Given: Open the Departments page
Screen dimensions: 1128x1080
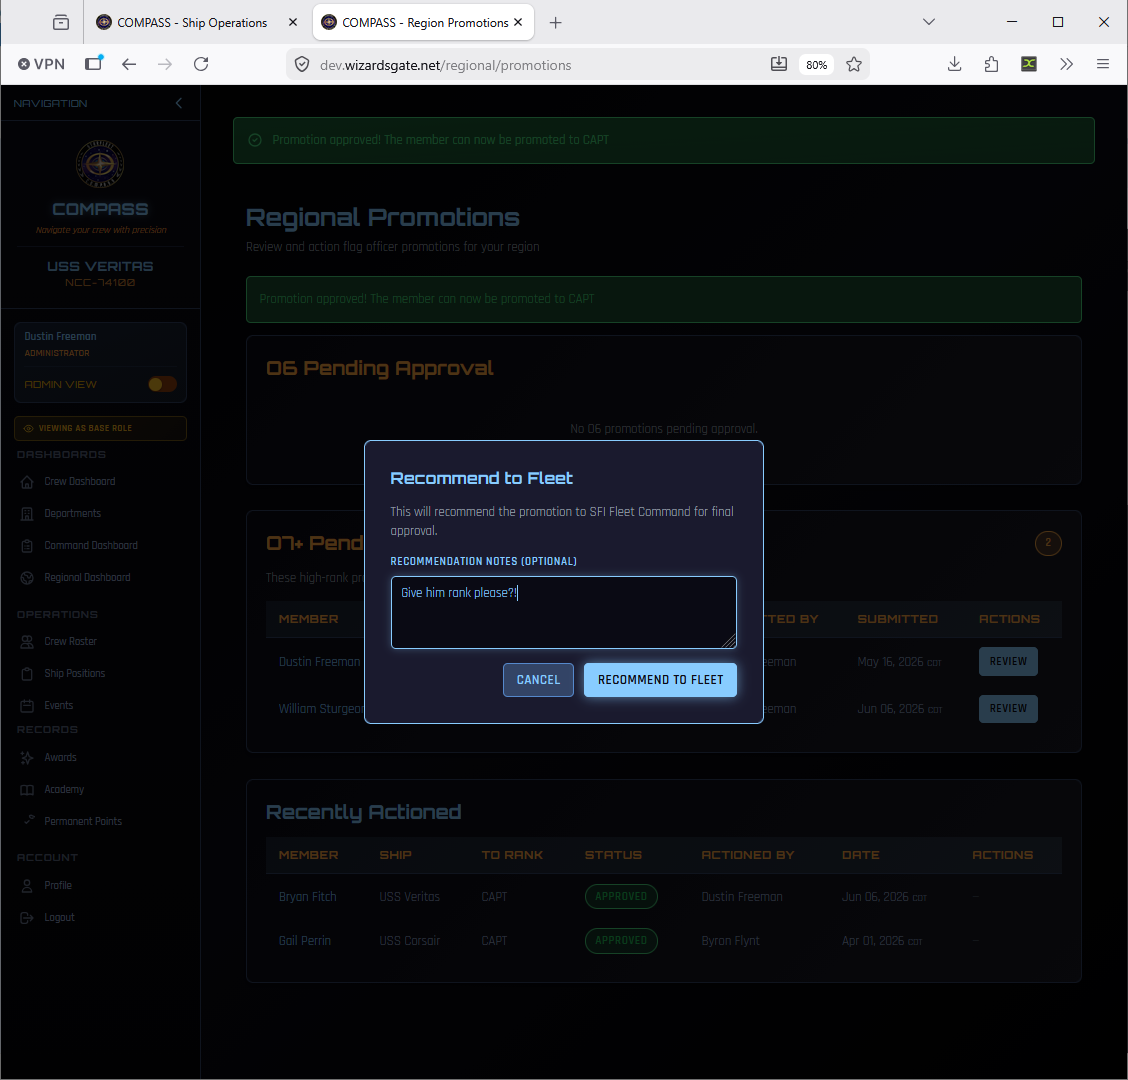Looking at the screenshot, I should pyautogui.click(x=73, y=513).
